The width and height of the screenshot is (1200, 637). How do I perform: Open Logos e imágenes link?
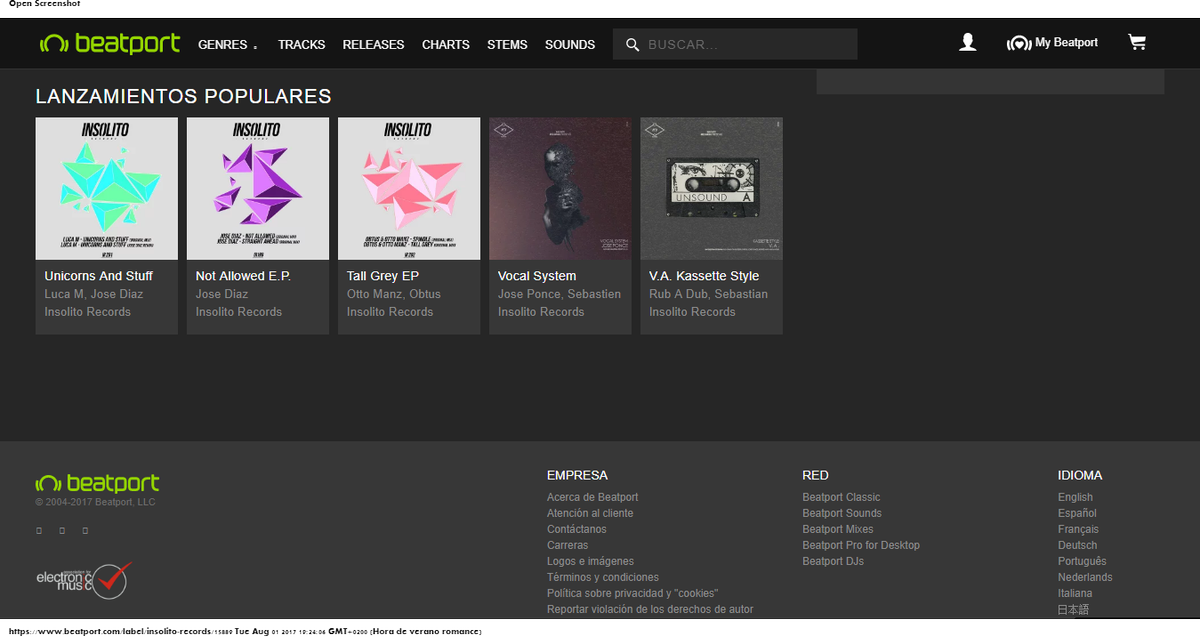(x=590, y=561)
